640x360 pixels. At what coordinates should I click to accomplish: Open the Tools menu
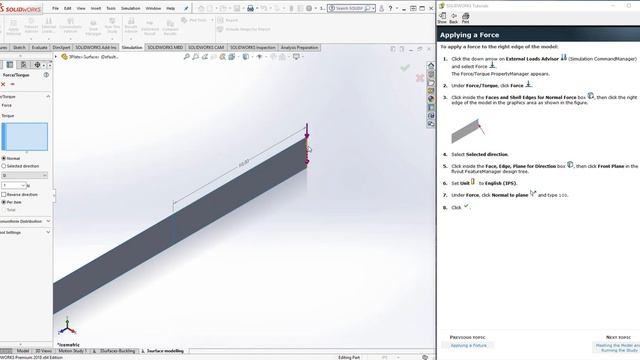(x=111, y=8)
